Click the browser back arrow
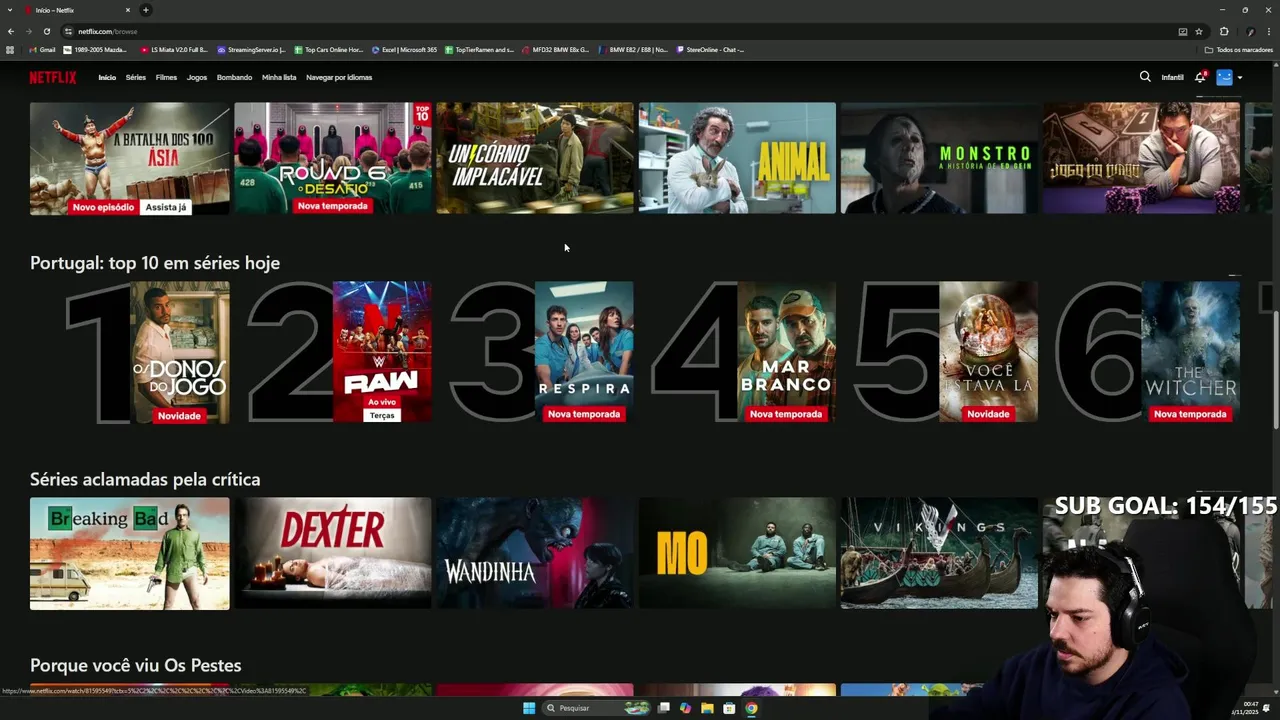The height and width of the screenshot is (720, 1280). pos(11,31)
